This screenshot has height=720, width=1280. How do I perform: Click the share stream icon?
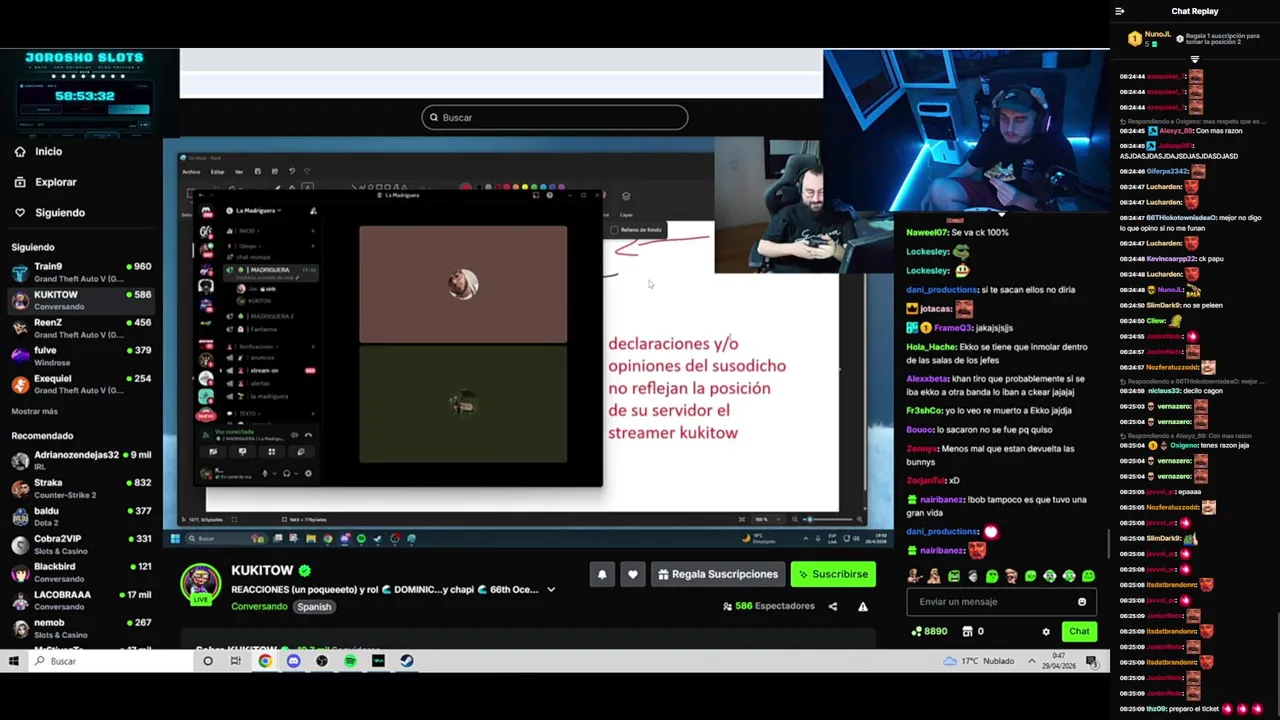832,606
